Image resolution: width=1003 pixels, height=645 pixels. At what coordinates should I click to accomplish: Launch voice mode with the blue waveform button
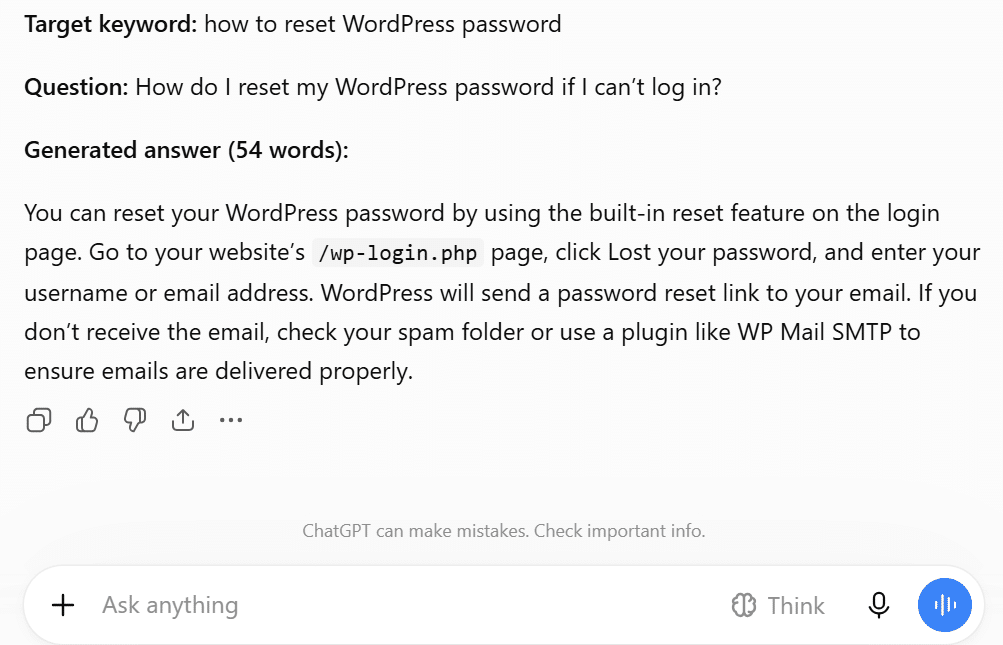click(945, 605)
